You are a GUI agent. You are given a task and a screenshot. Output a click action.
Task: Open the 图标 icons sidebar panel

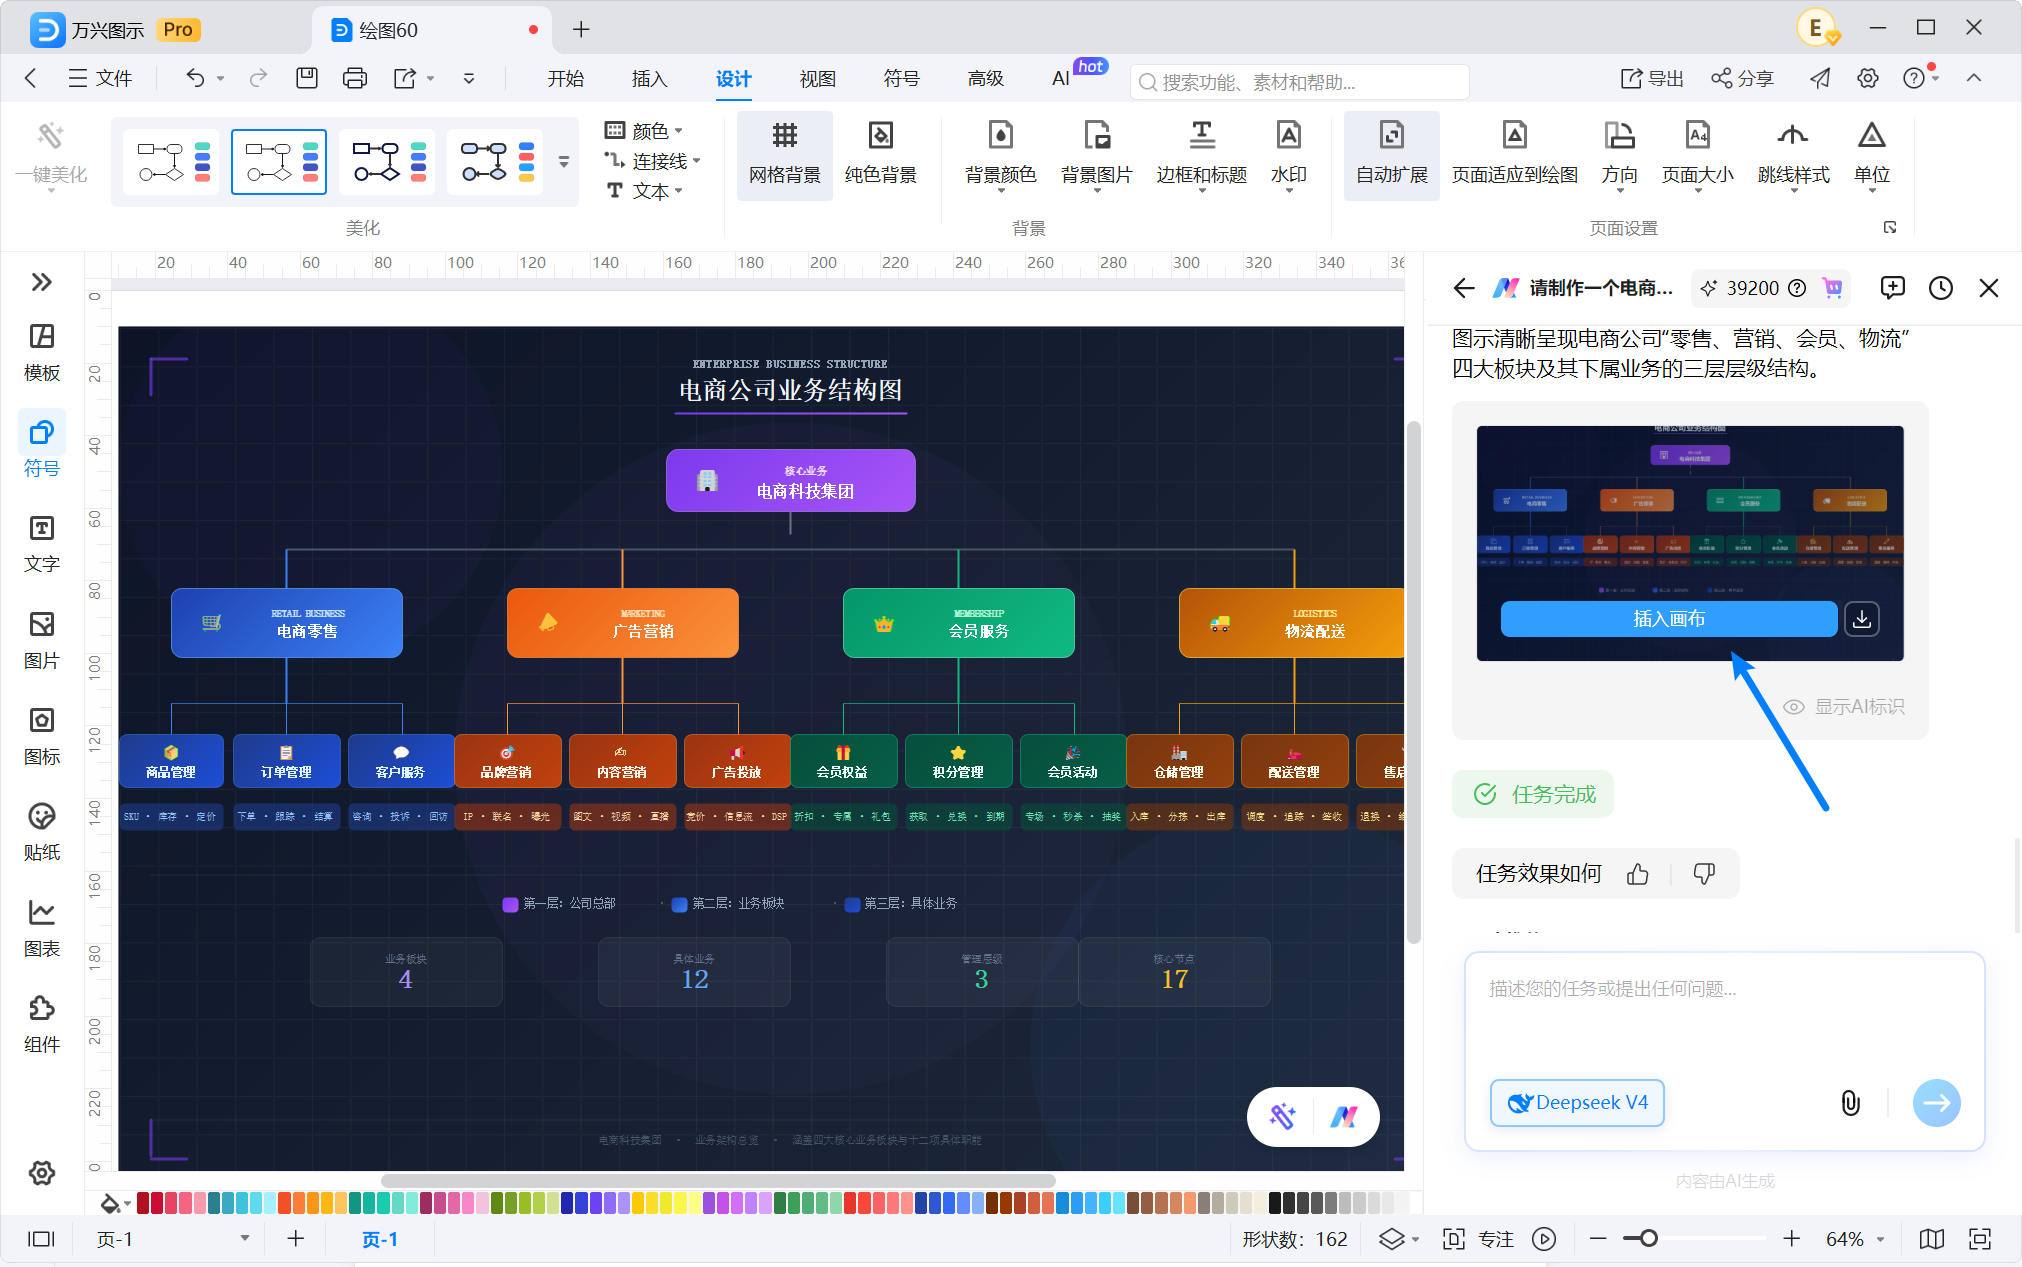click(x=41, y=736)
